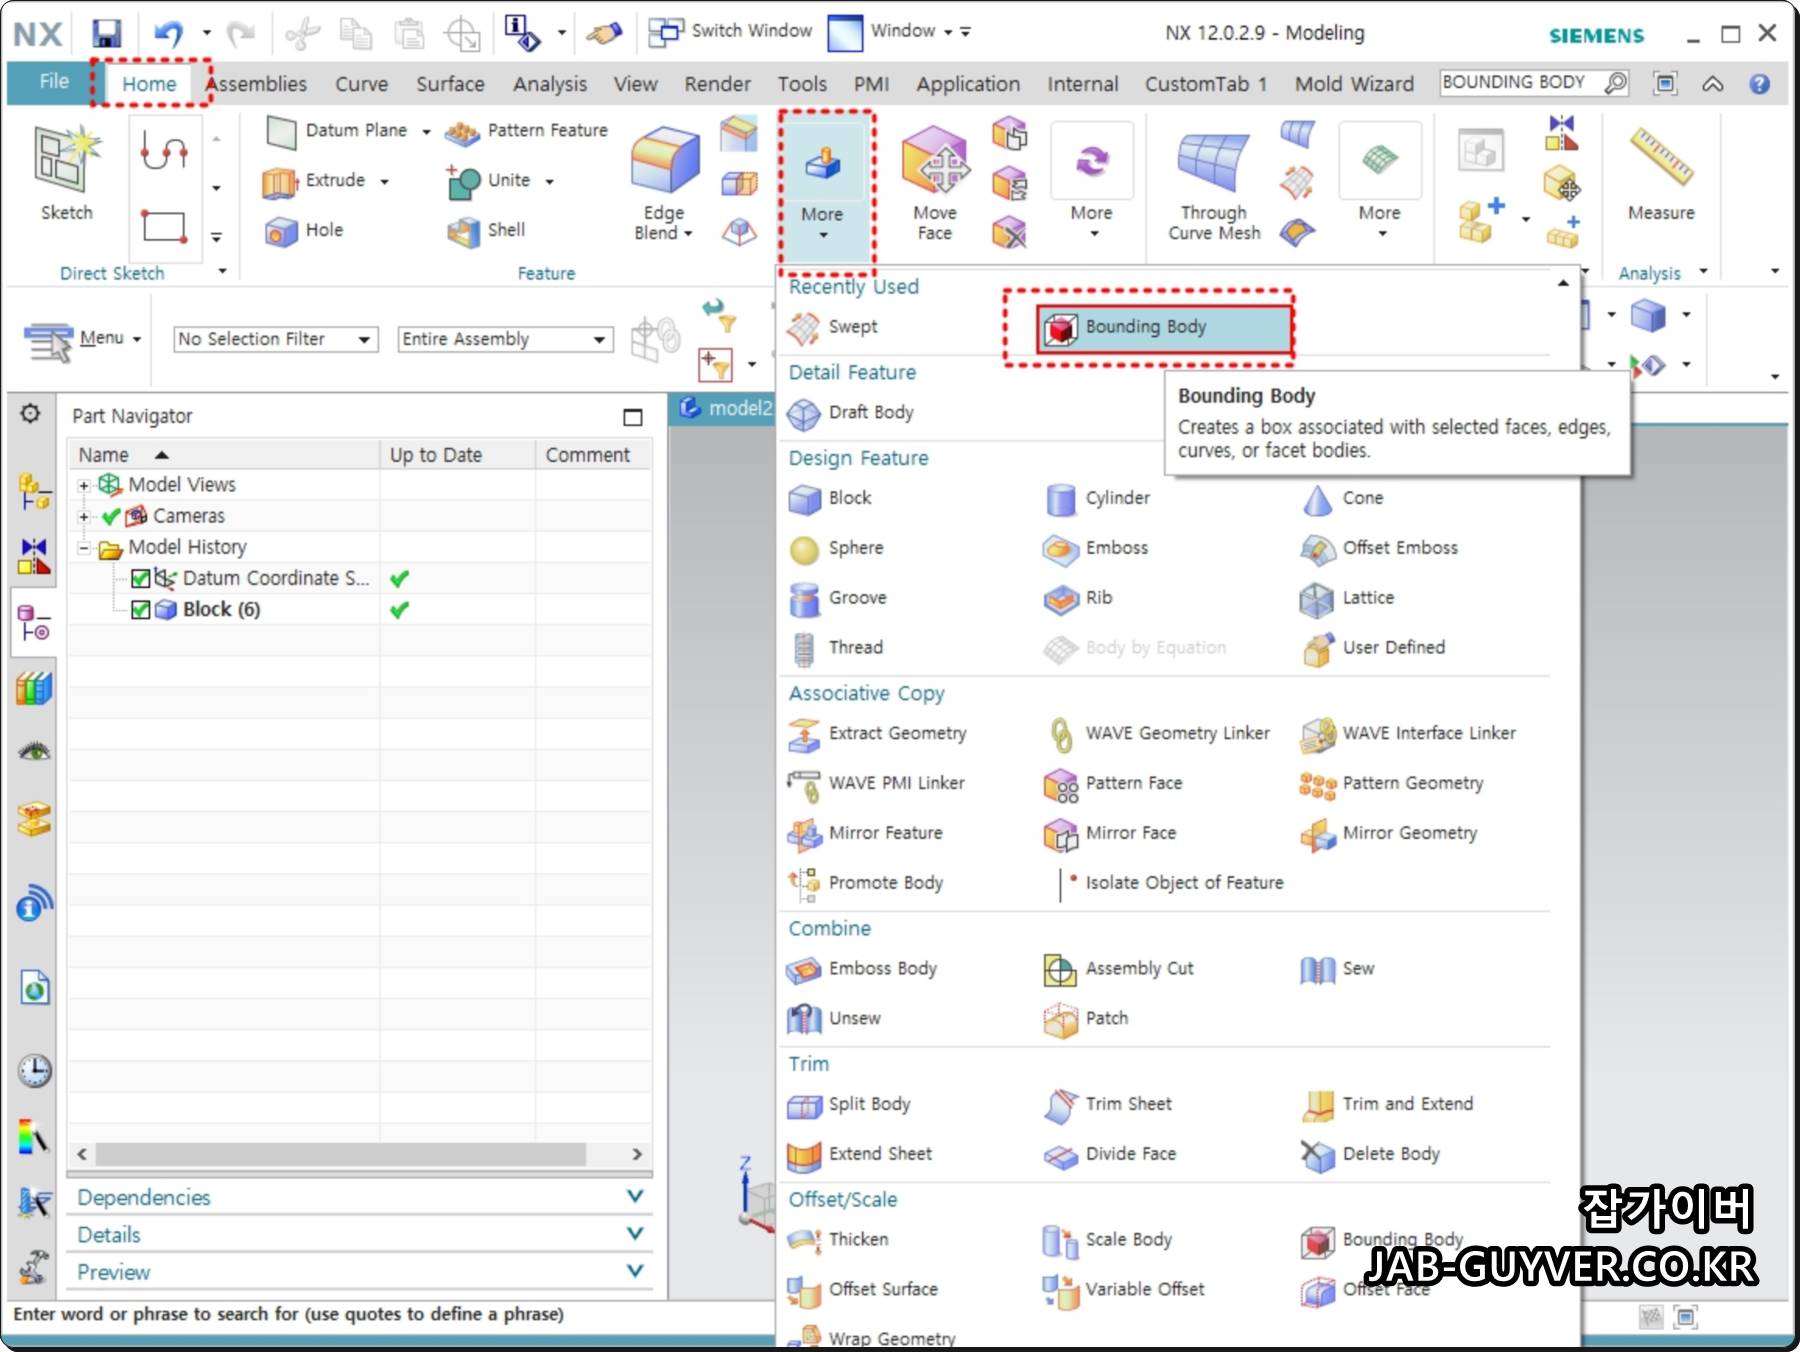Open the Move Face tool

(x=934, y=182)
